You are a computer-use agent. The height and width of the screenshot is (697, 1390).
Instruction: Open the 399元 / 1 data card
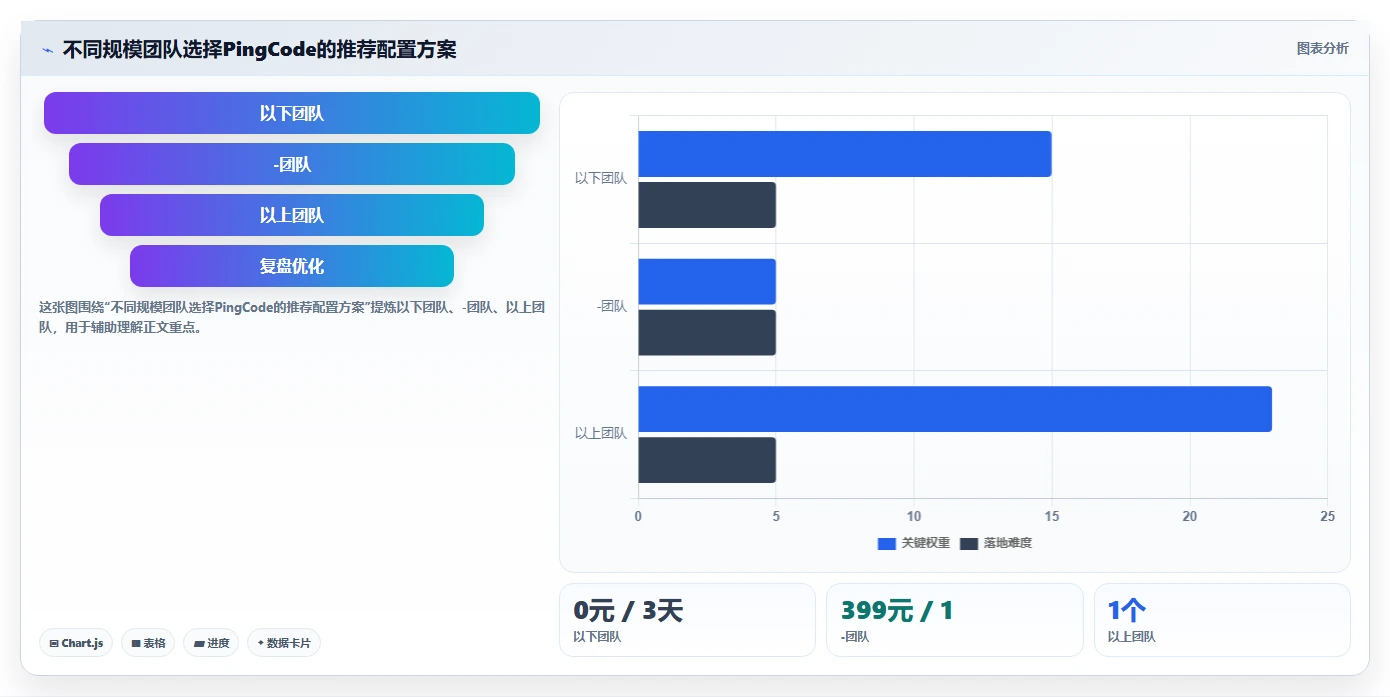955,620
